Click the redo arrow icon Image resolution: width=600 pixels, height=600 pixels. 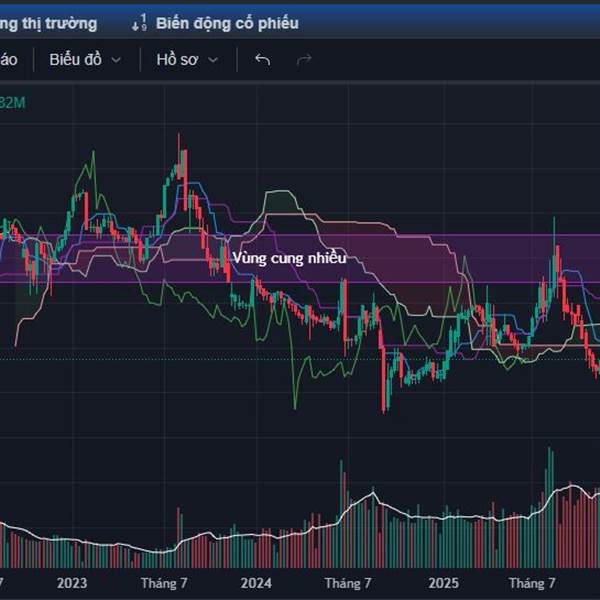point(304,59)
